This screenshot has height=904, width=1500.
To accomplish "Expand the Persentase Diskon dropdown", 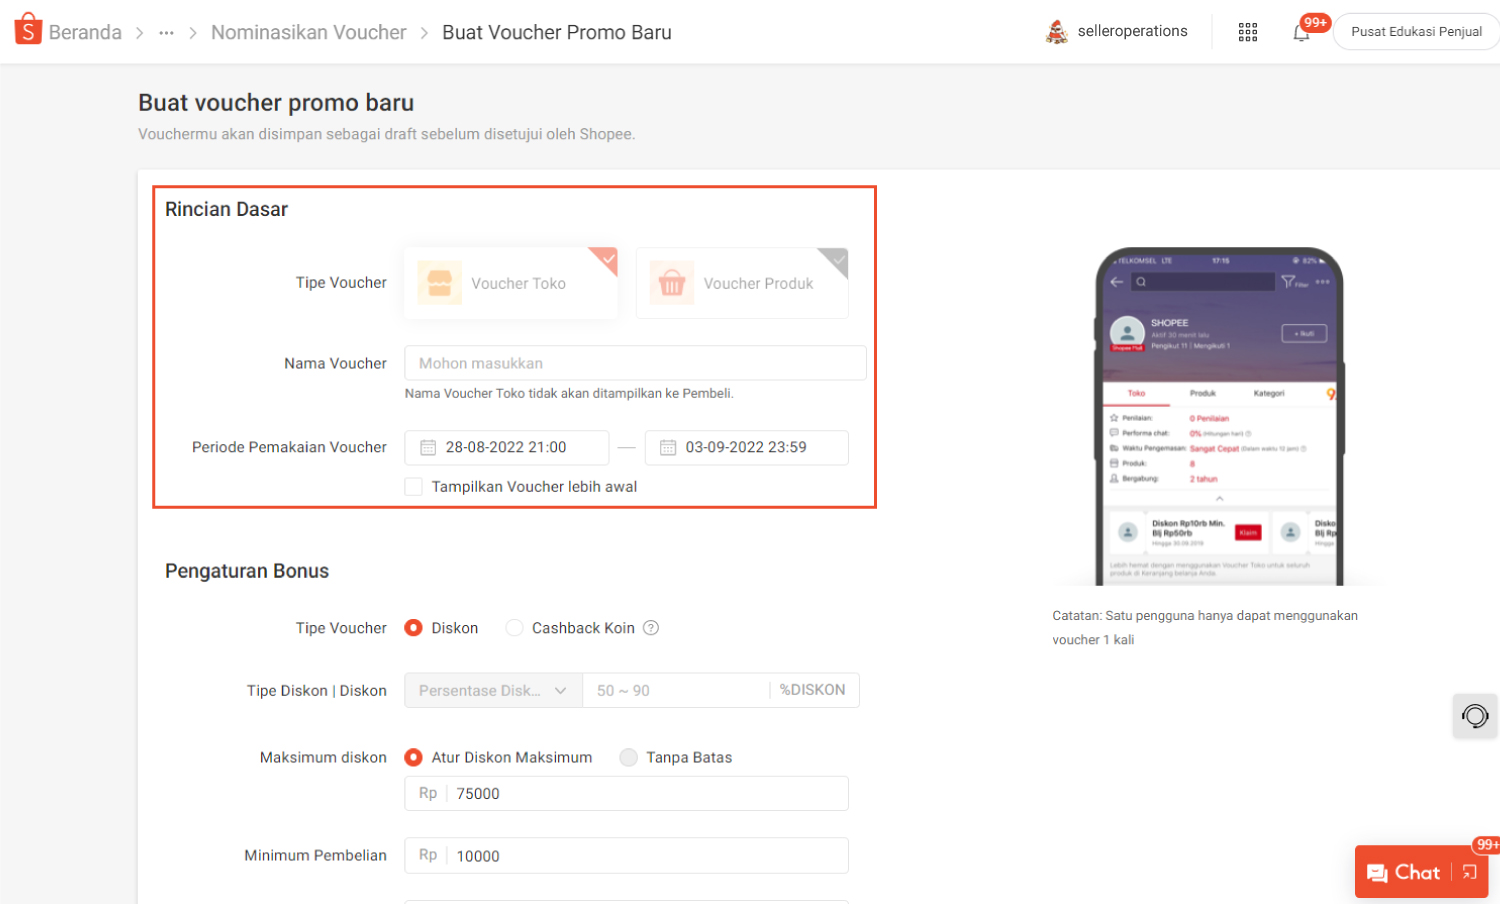I will [x=493, y=691].
